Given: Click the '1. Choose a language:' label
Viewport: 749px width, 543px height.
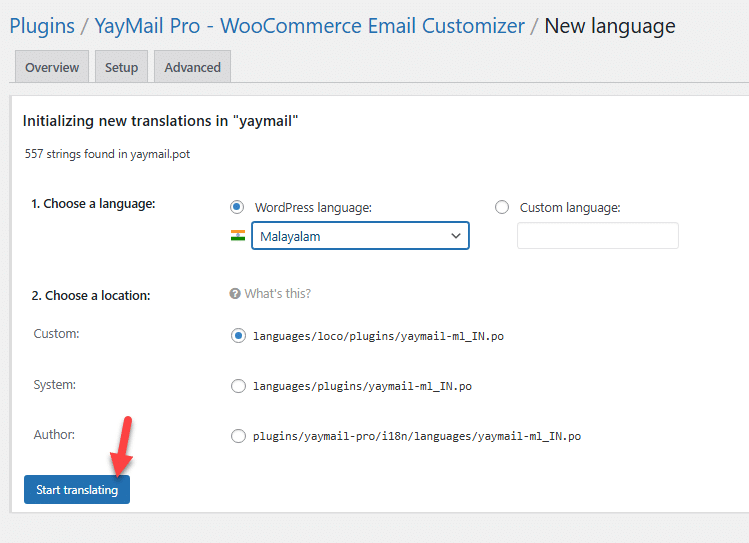Looking at the screenshot, I should click(x=93, y=204).
